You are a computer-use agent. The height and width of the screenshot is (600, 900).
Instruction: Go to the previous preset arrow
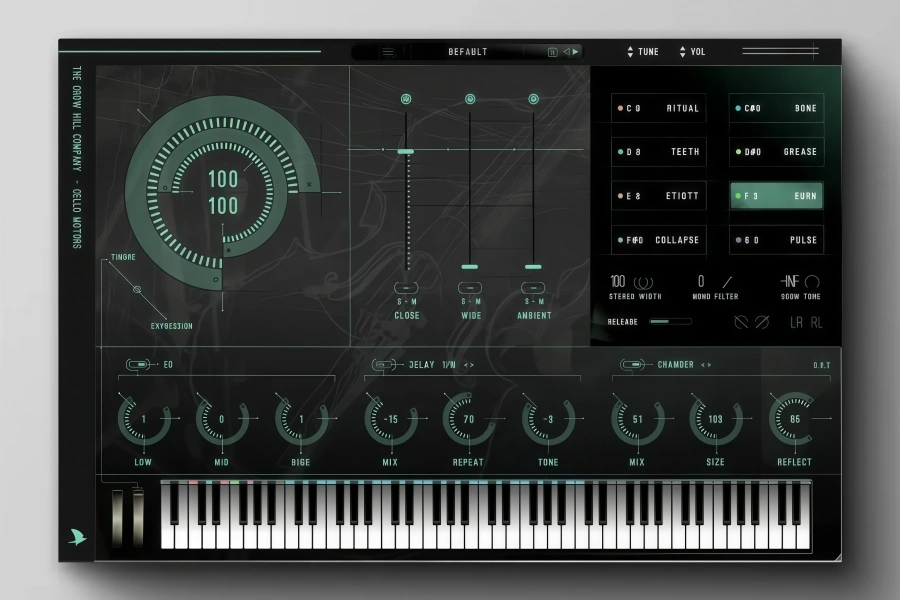pyautogui.click(x=566, y=52)
